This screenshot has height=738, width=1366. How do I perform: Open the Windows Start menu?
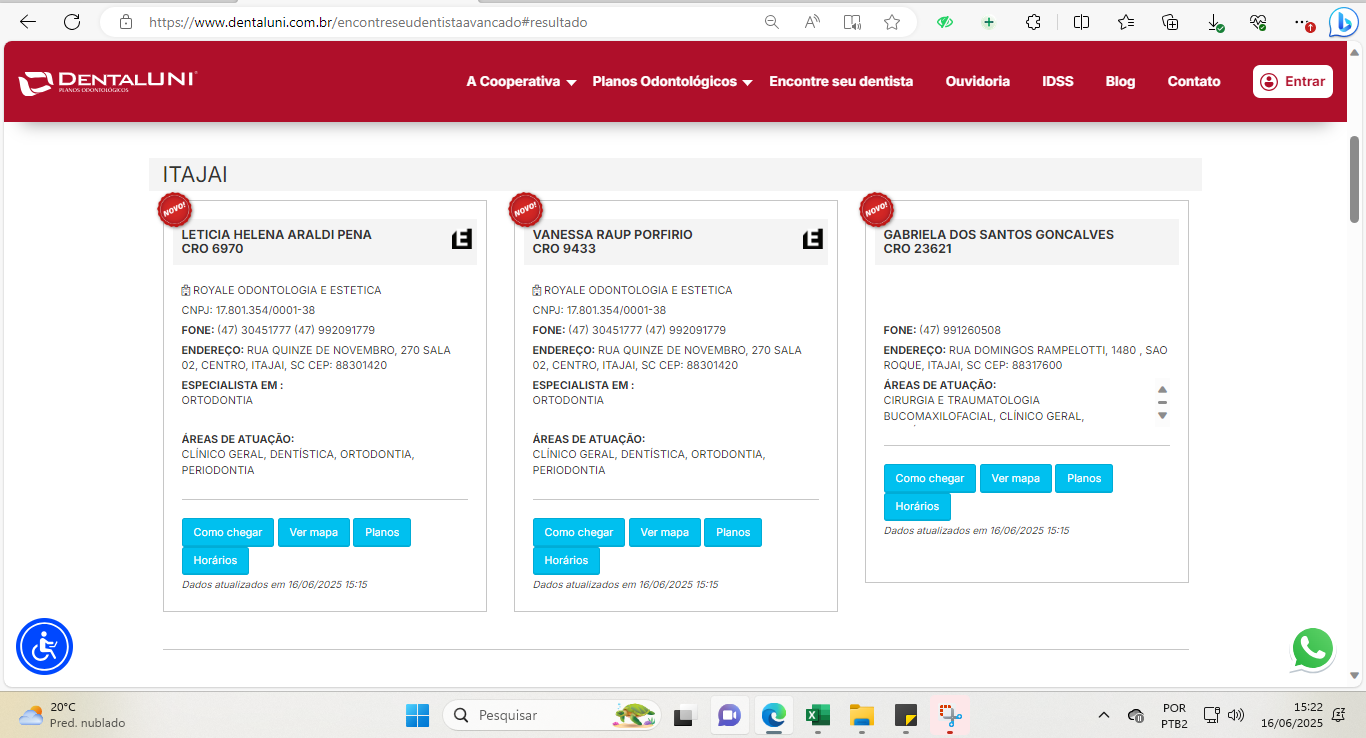click(417, 715)
